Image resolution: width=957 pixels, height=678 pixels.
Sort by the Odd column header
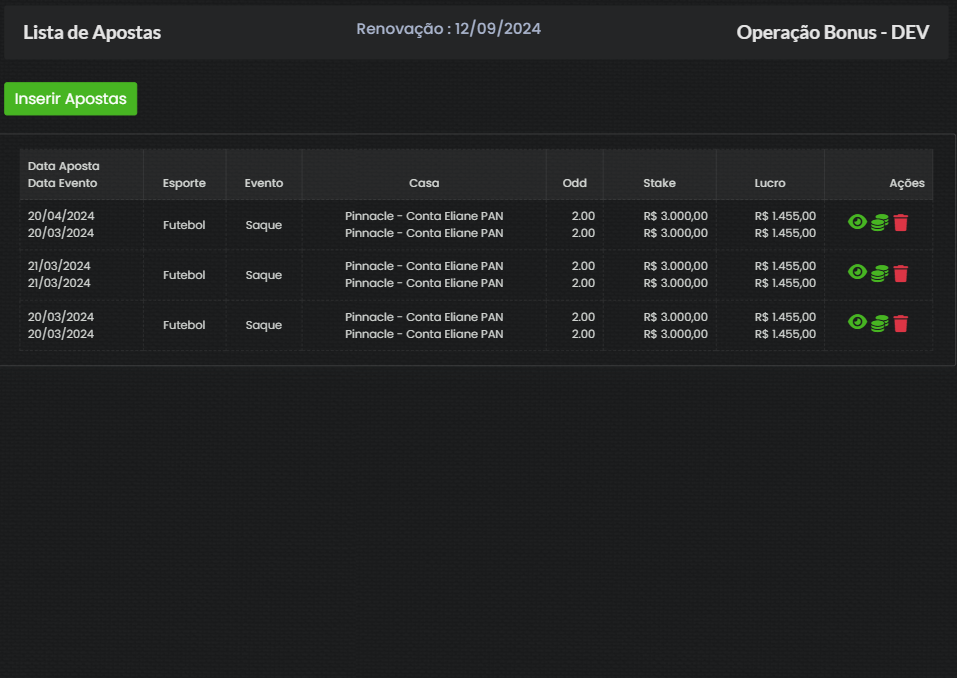point(574,183)
